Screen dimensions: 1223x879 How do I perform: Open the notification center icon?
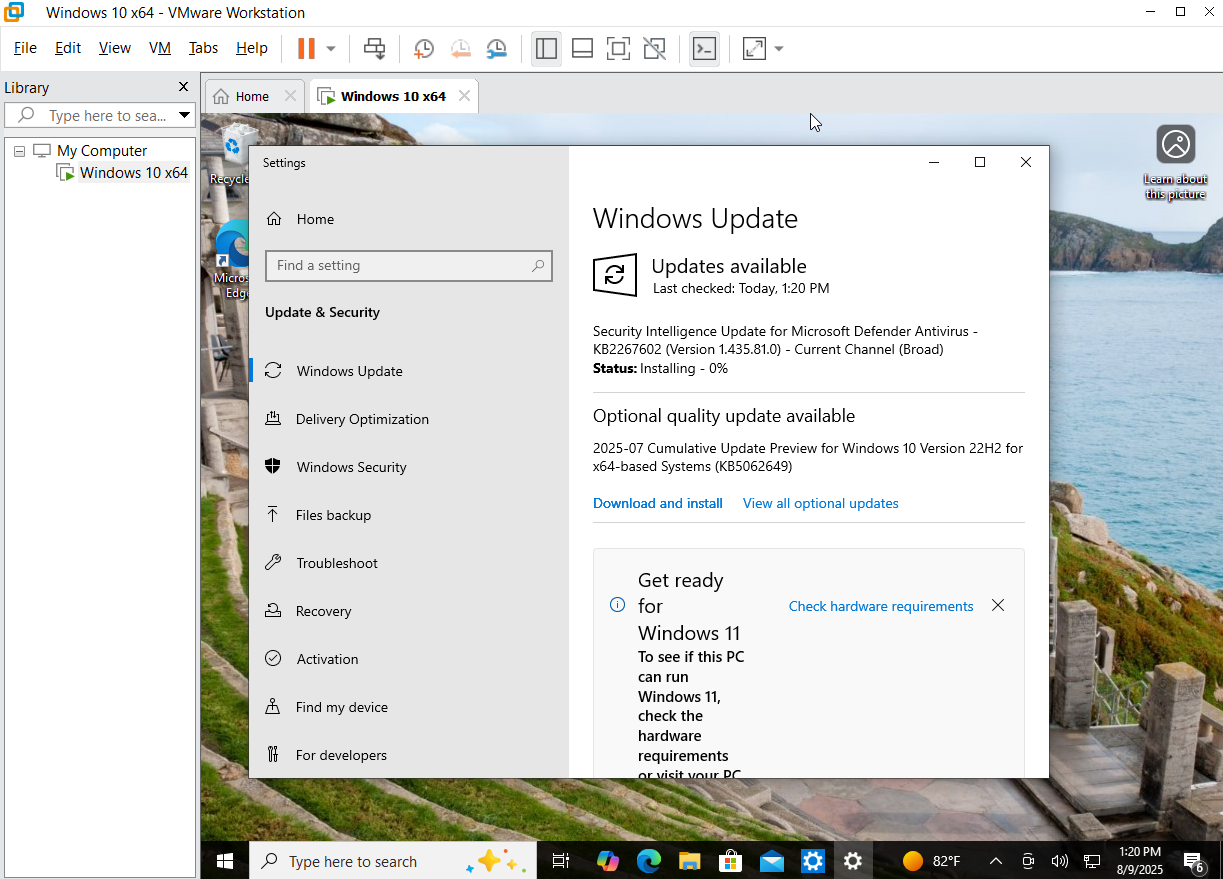[1193, 861]
